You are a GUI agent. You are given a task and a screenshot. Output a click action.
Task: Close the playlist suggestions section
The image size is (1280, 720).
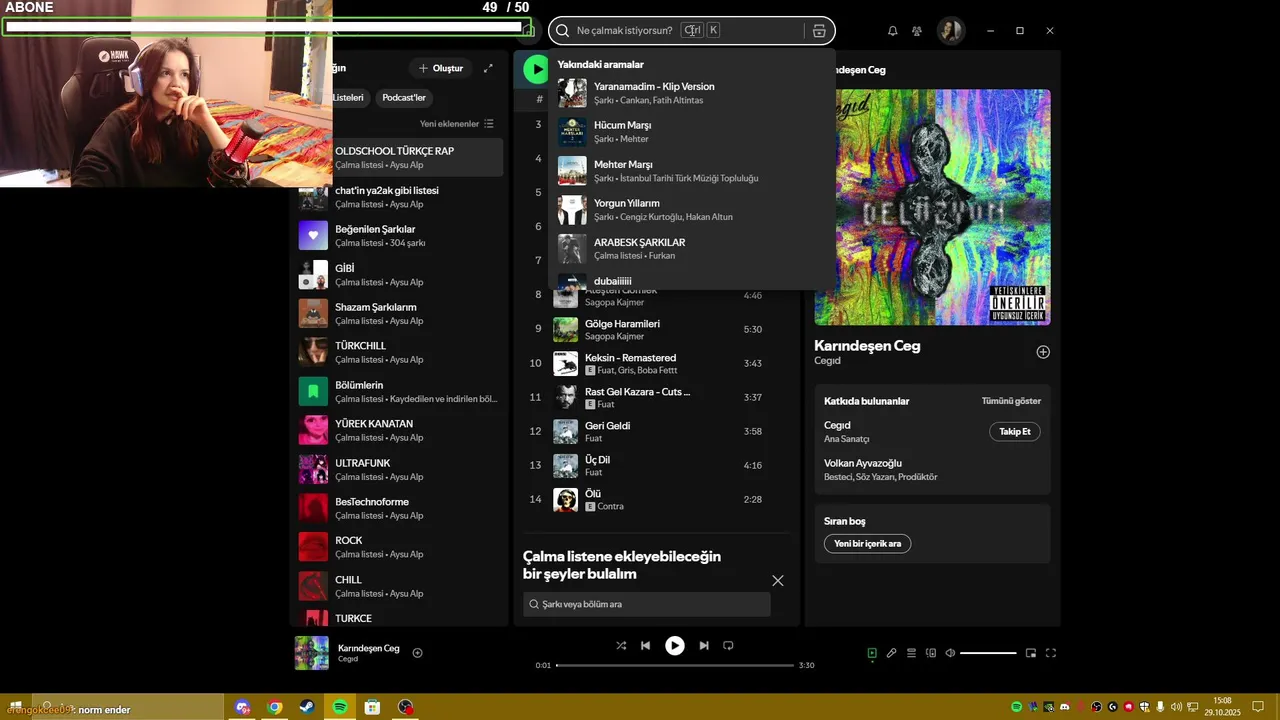point(778,581)
